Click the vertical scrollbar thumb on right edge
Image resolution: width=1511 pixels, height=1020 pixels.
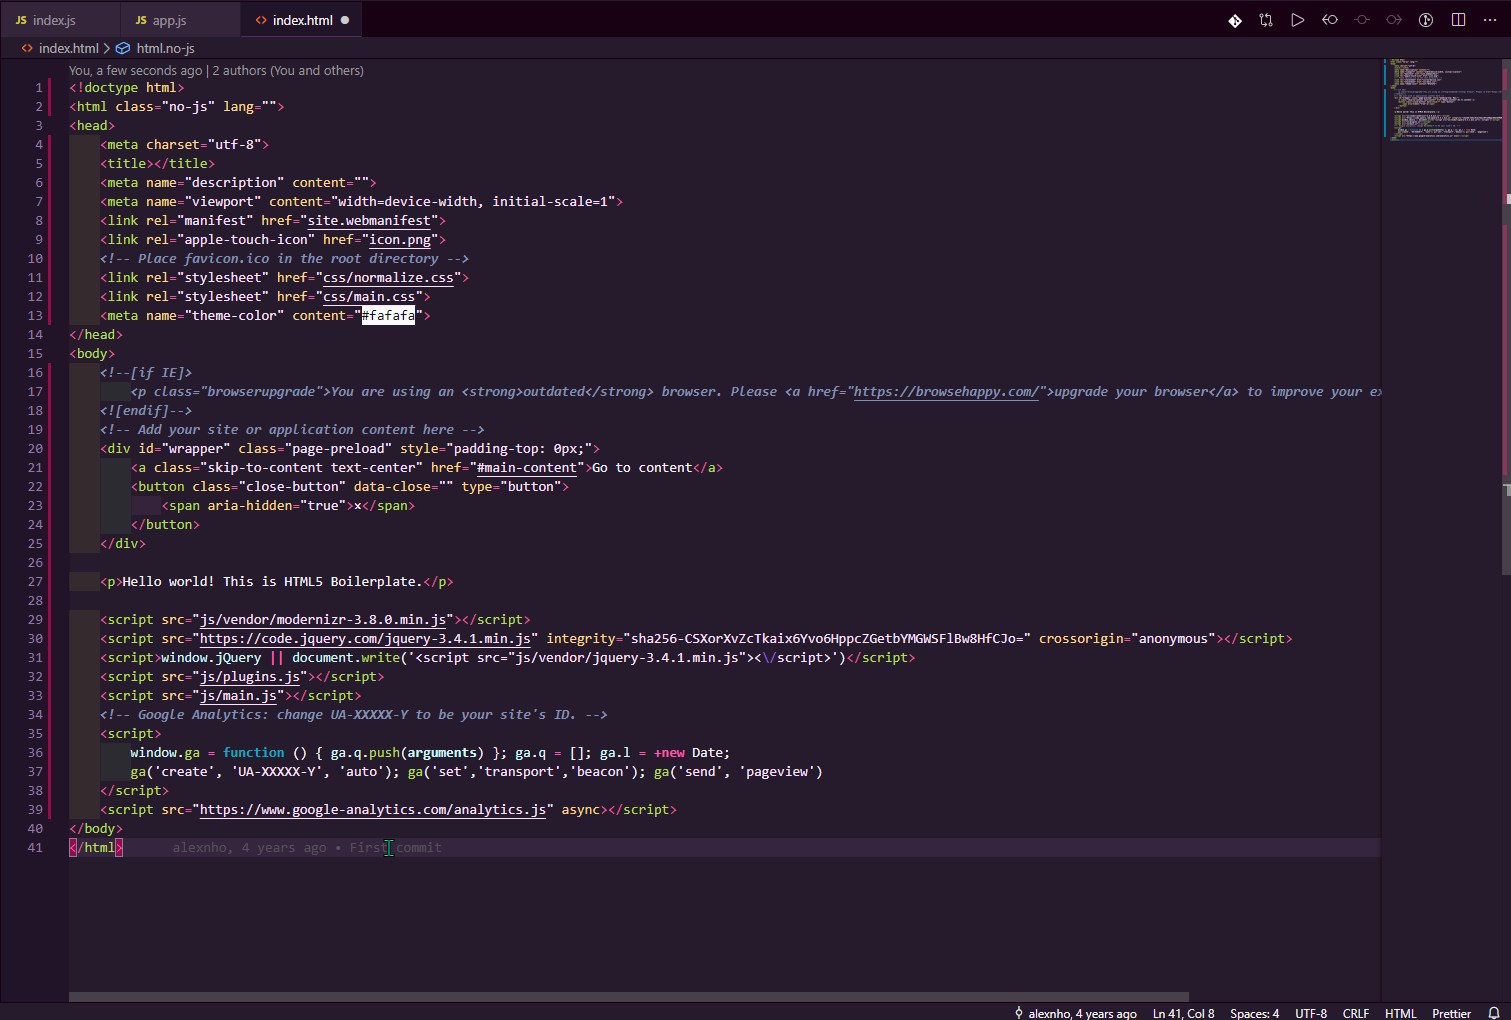coord(1506,316)
